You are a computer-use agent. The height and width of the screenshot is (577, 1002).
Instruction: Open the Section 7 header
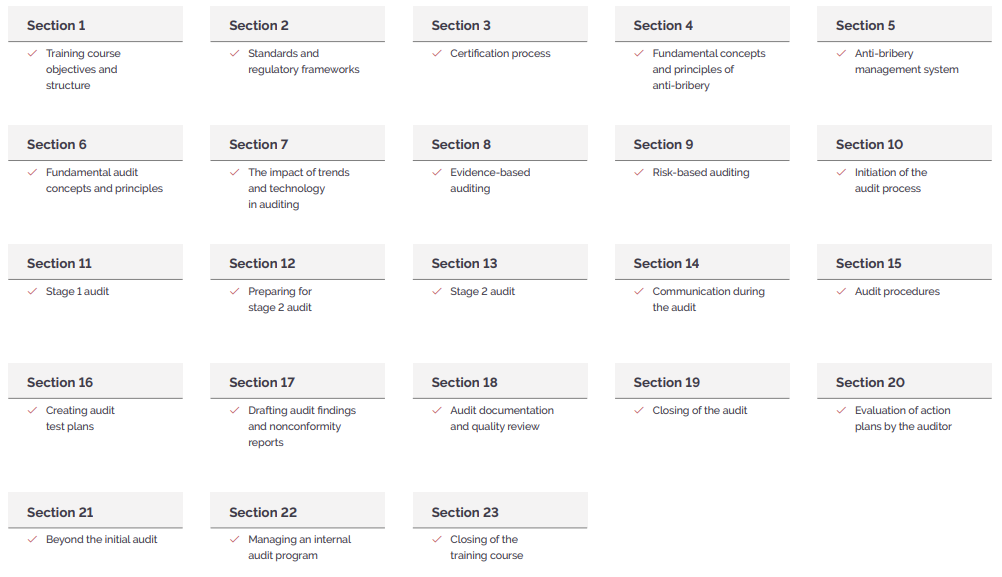[x=298, y=143]
